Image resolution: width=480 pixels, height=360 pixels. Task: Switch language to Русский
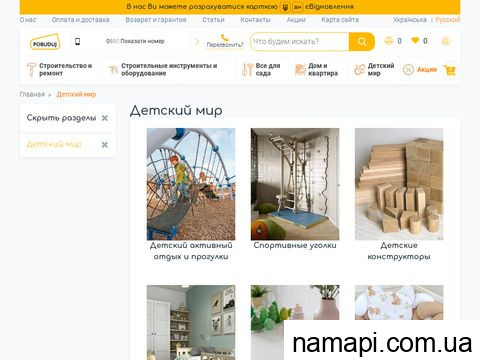pyautogui.click(x=448, y=20)
